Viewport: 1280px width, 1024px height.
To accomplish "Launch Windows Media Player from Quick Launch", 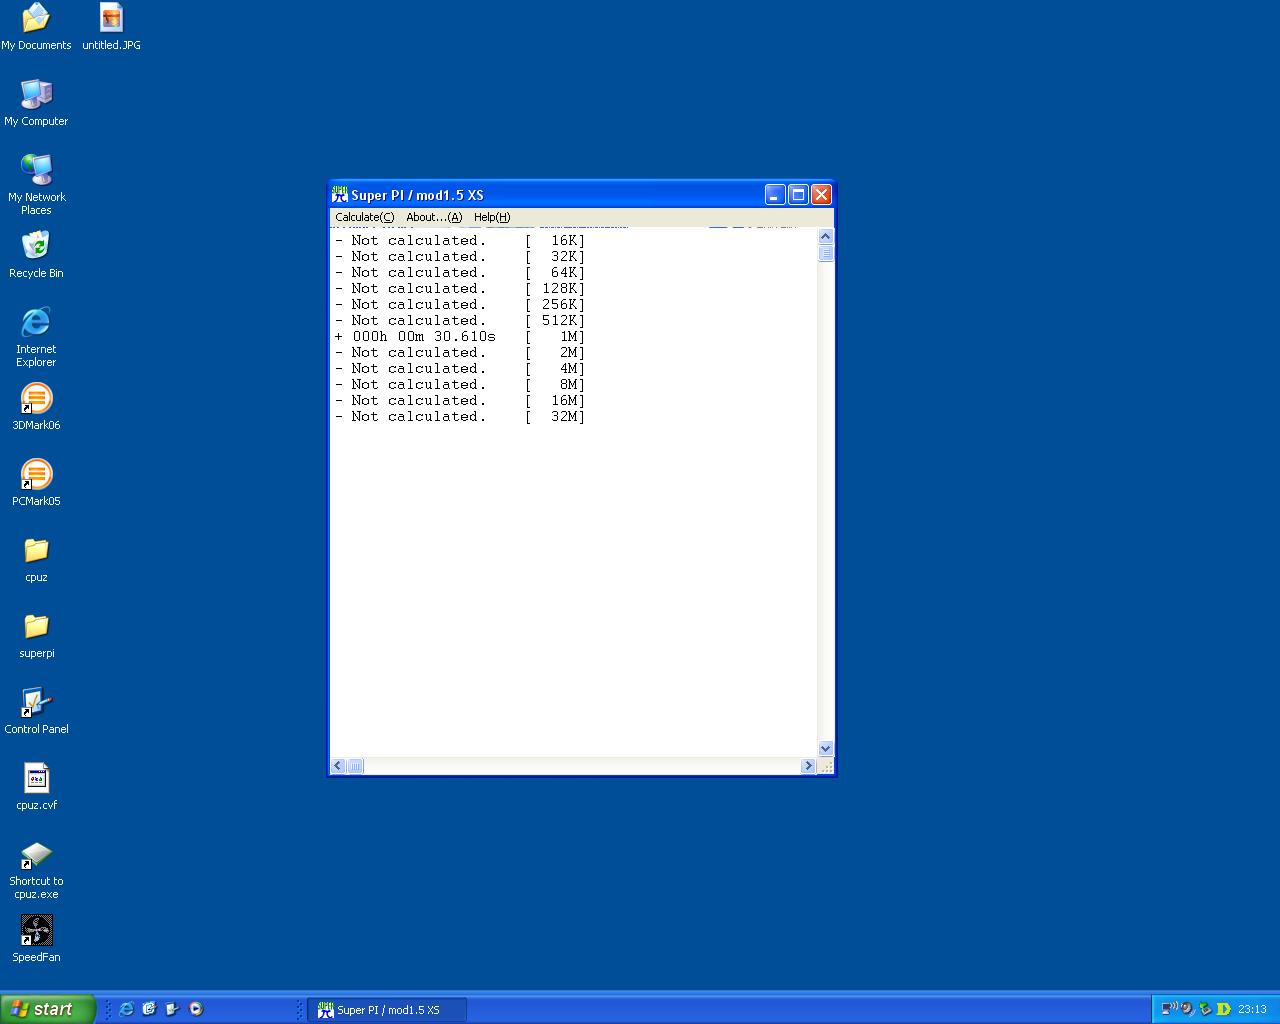I will 196,1009.
